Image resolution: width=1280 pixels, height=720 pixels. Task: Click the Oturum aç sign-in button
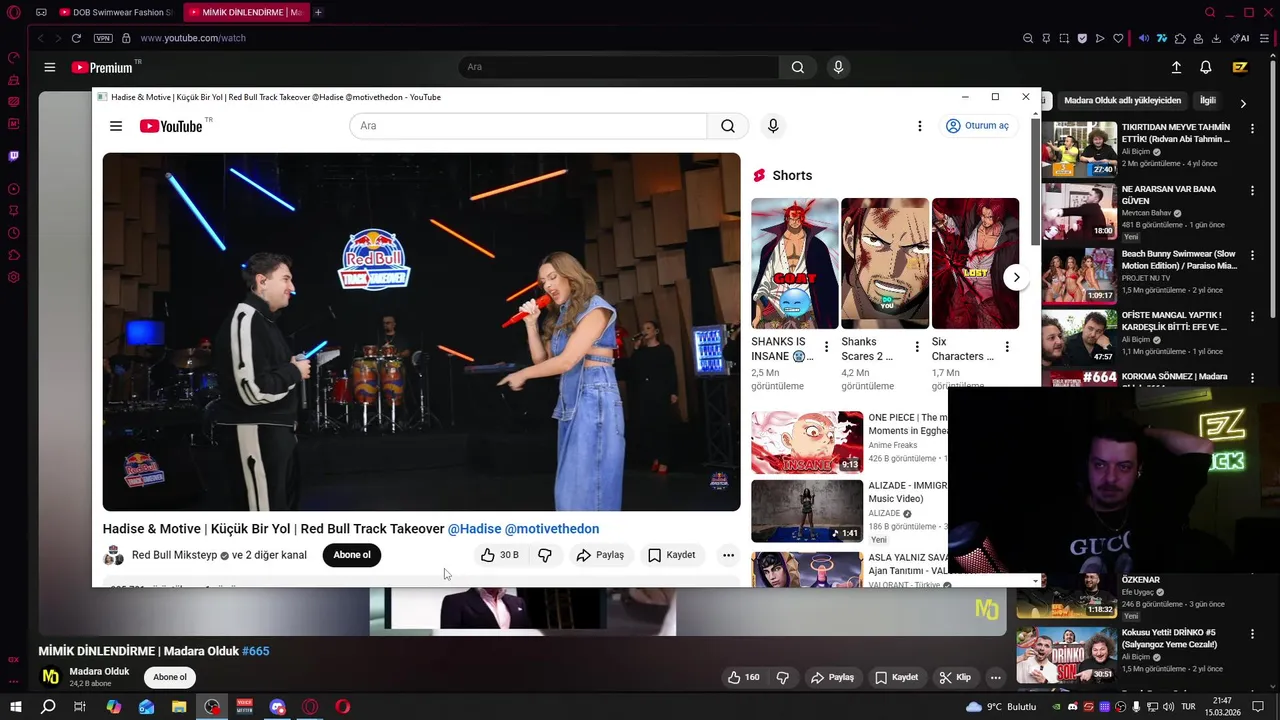977,126
